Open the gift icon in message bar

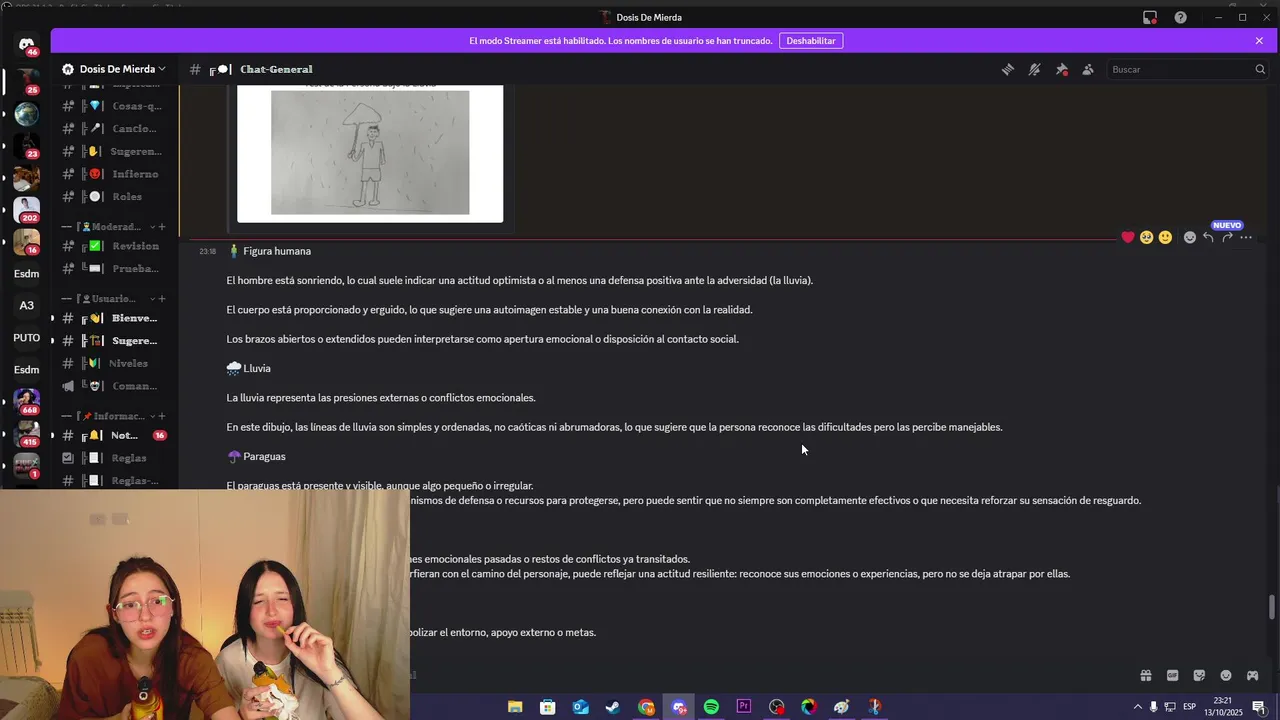coord(1146,675)
